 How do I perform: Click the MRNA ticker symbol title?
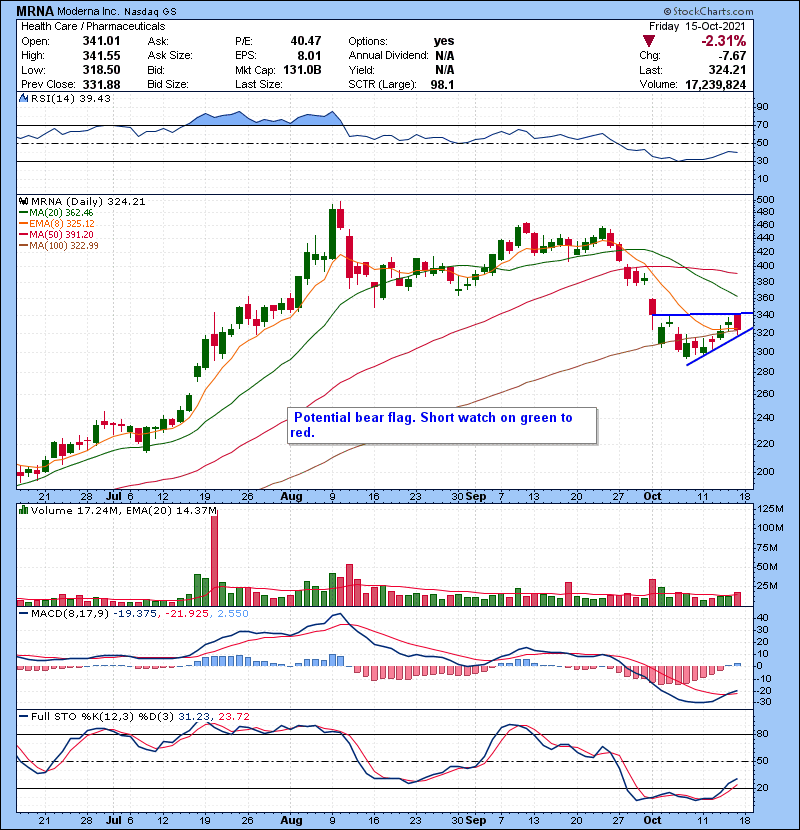point(35,11)
